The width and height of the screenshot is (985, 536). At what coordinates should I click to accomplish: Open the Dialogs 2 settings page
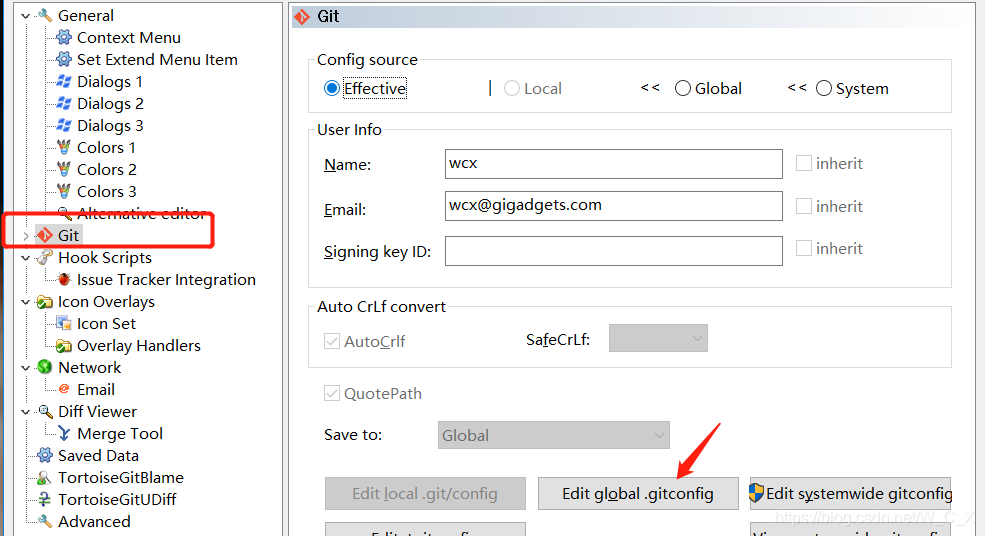[110, 104]
